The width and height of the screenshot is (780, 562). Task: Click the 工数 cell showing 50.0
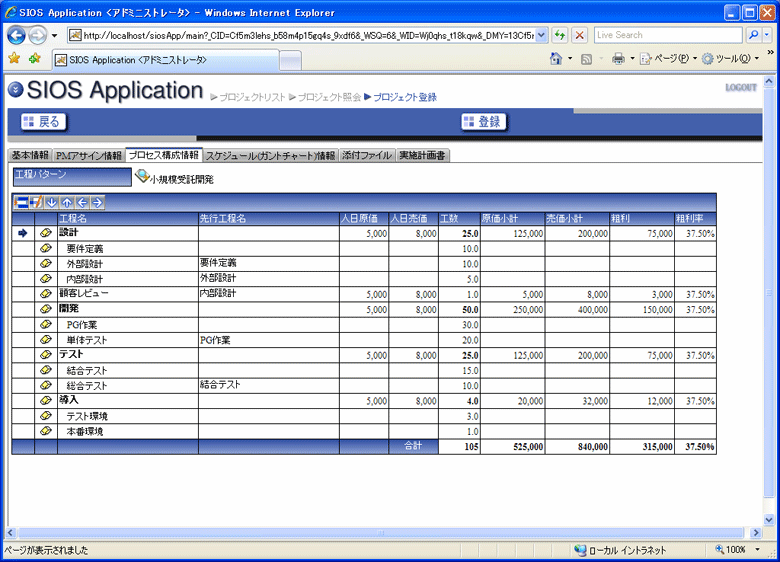coord(459,309)
